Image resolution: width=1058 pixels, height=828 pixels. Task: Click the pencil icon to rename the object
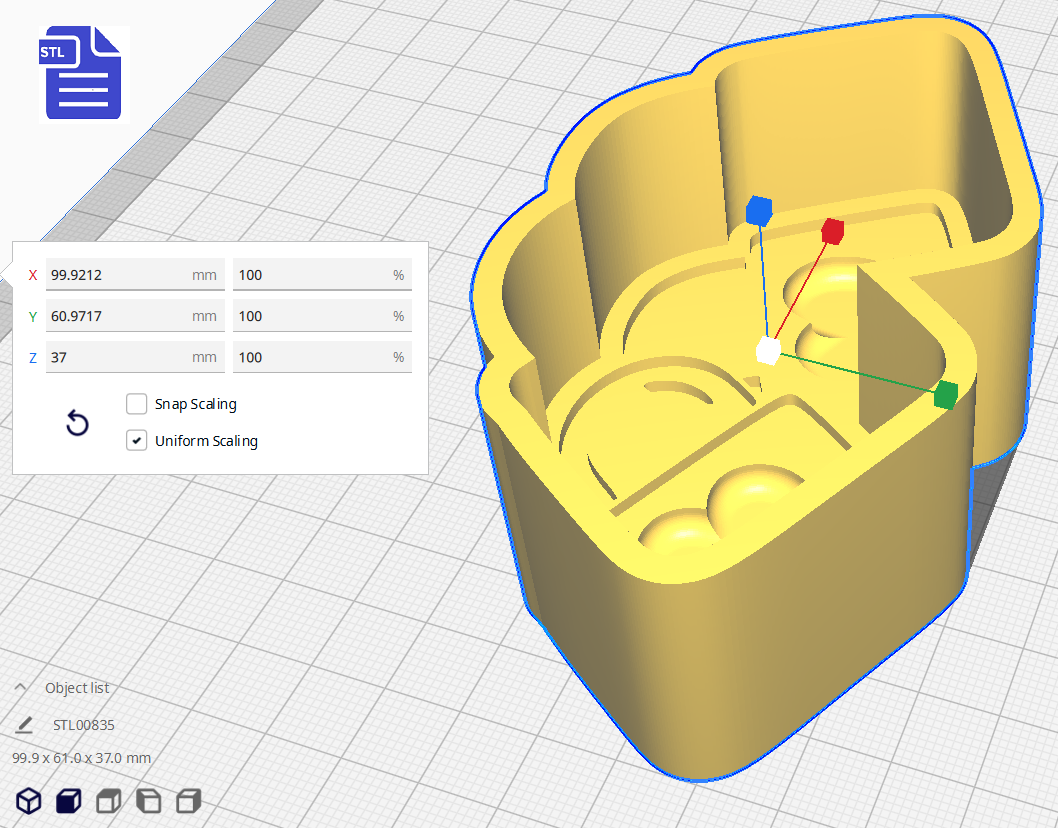click(25, 725)
